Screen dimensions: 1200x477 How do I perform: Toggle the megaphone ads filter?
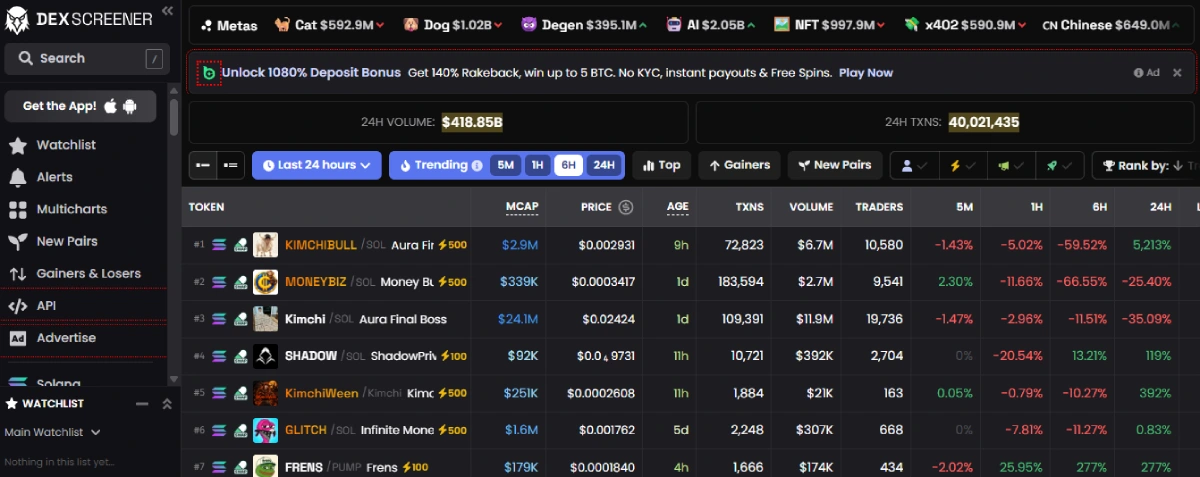(x=1011, y=165)
